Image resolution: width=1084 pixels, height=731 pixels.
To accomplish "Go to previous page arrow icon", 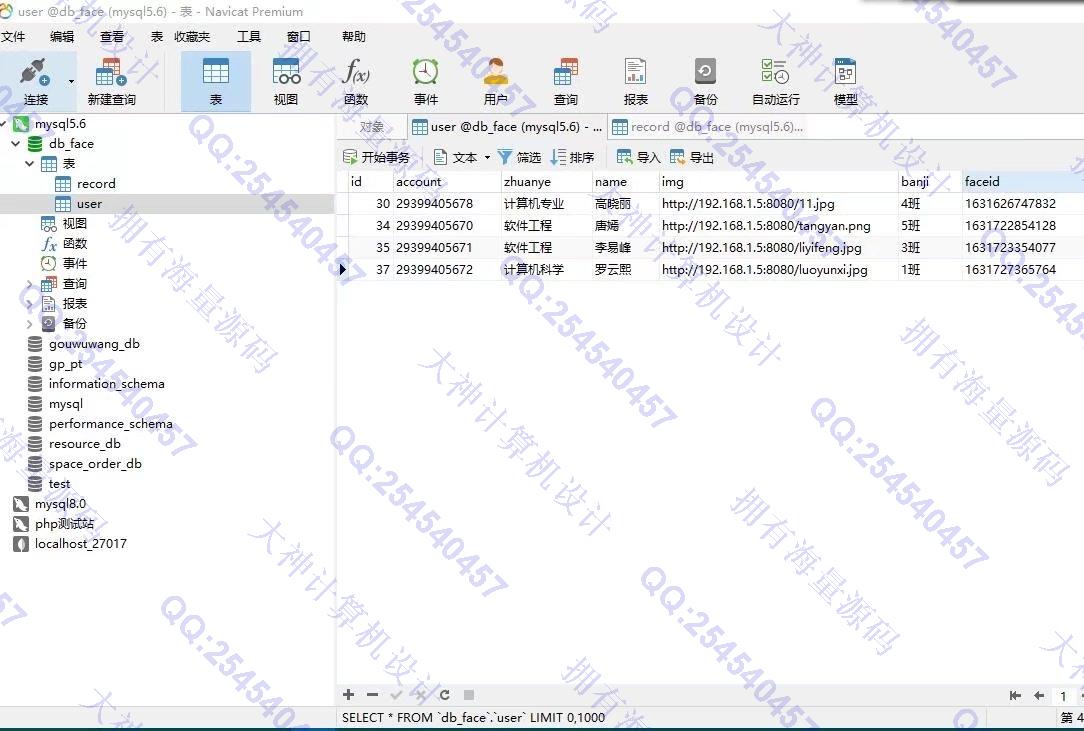I will pyautogui.click(x=1038, y=696).
